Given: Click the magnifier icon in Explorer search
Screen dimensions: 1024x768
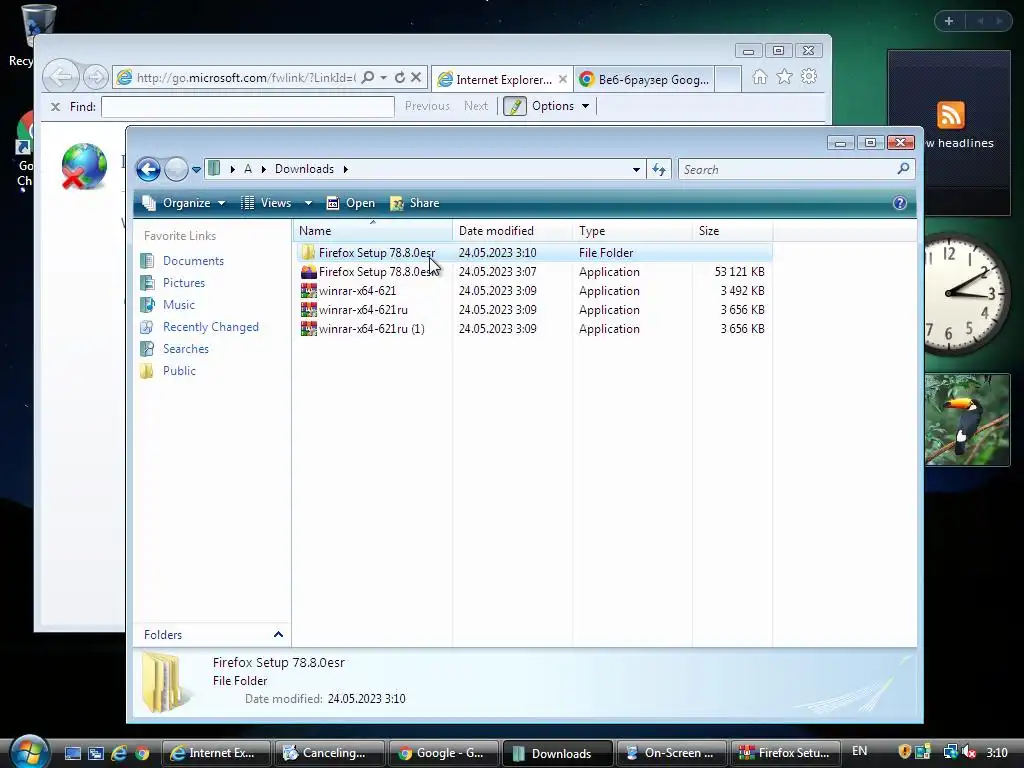Looking at the screenshot, I should pos(904,169).
